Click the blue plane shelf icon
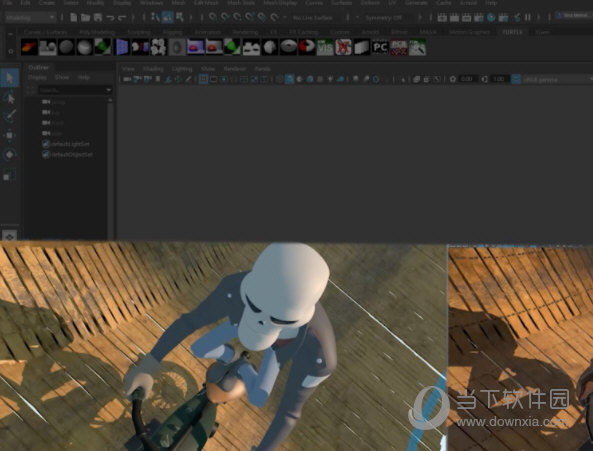 pyautogui.click(x=121, y=47)
